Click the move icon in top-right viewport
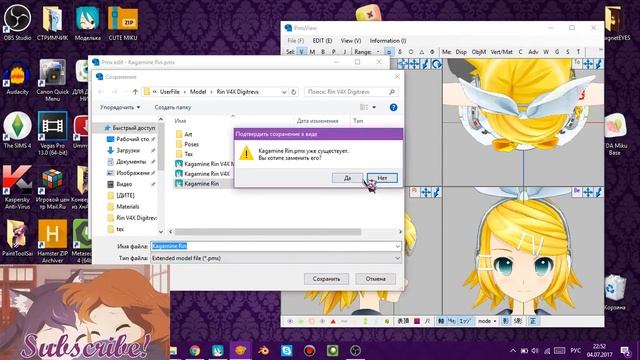 pos(588,64)
